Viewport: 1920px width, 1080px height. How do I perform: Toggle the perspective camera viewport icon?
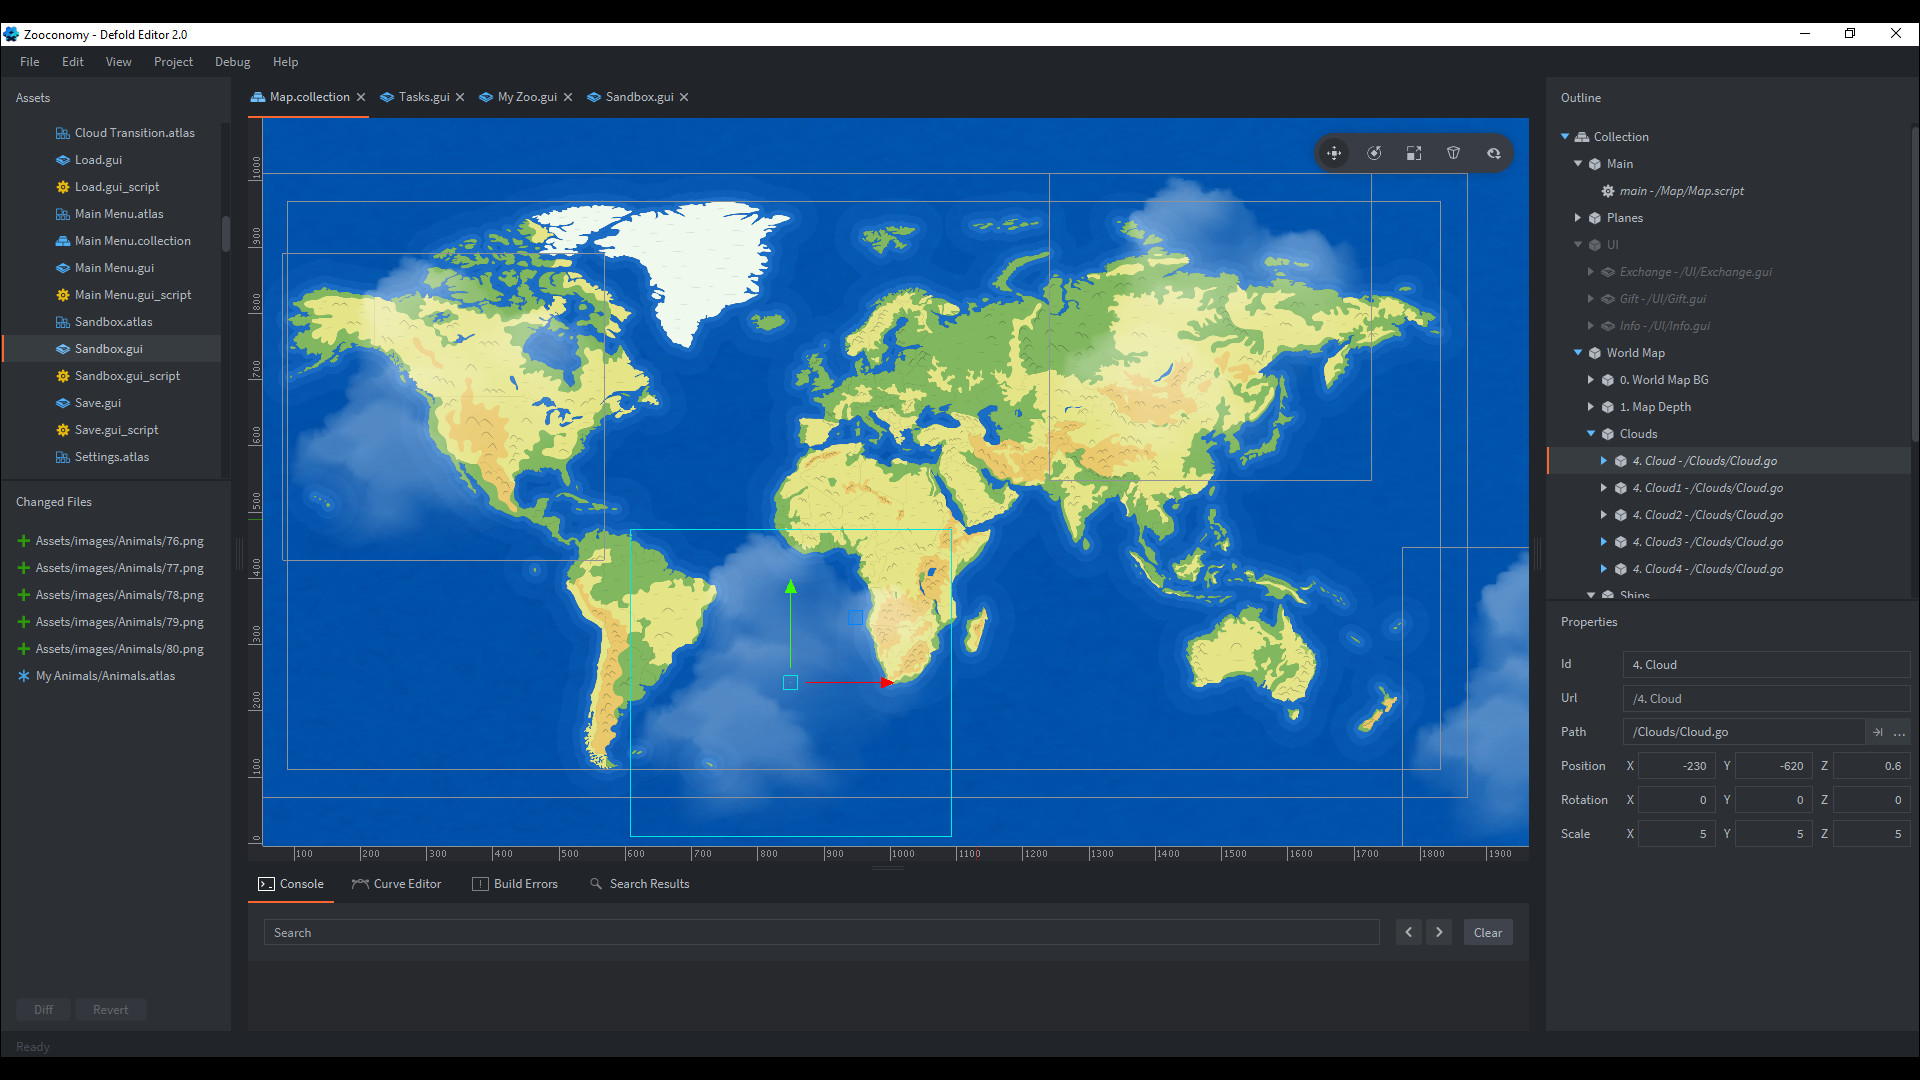tap(1454, 153)
